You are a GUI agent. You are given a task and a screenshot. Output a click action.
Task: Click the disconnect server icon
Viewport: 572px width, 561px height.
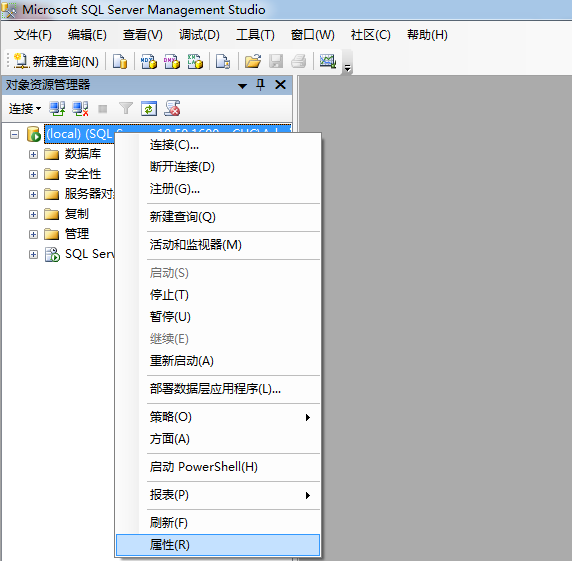pyautogui.click(x=80, y=109)
